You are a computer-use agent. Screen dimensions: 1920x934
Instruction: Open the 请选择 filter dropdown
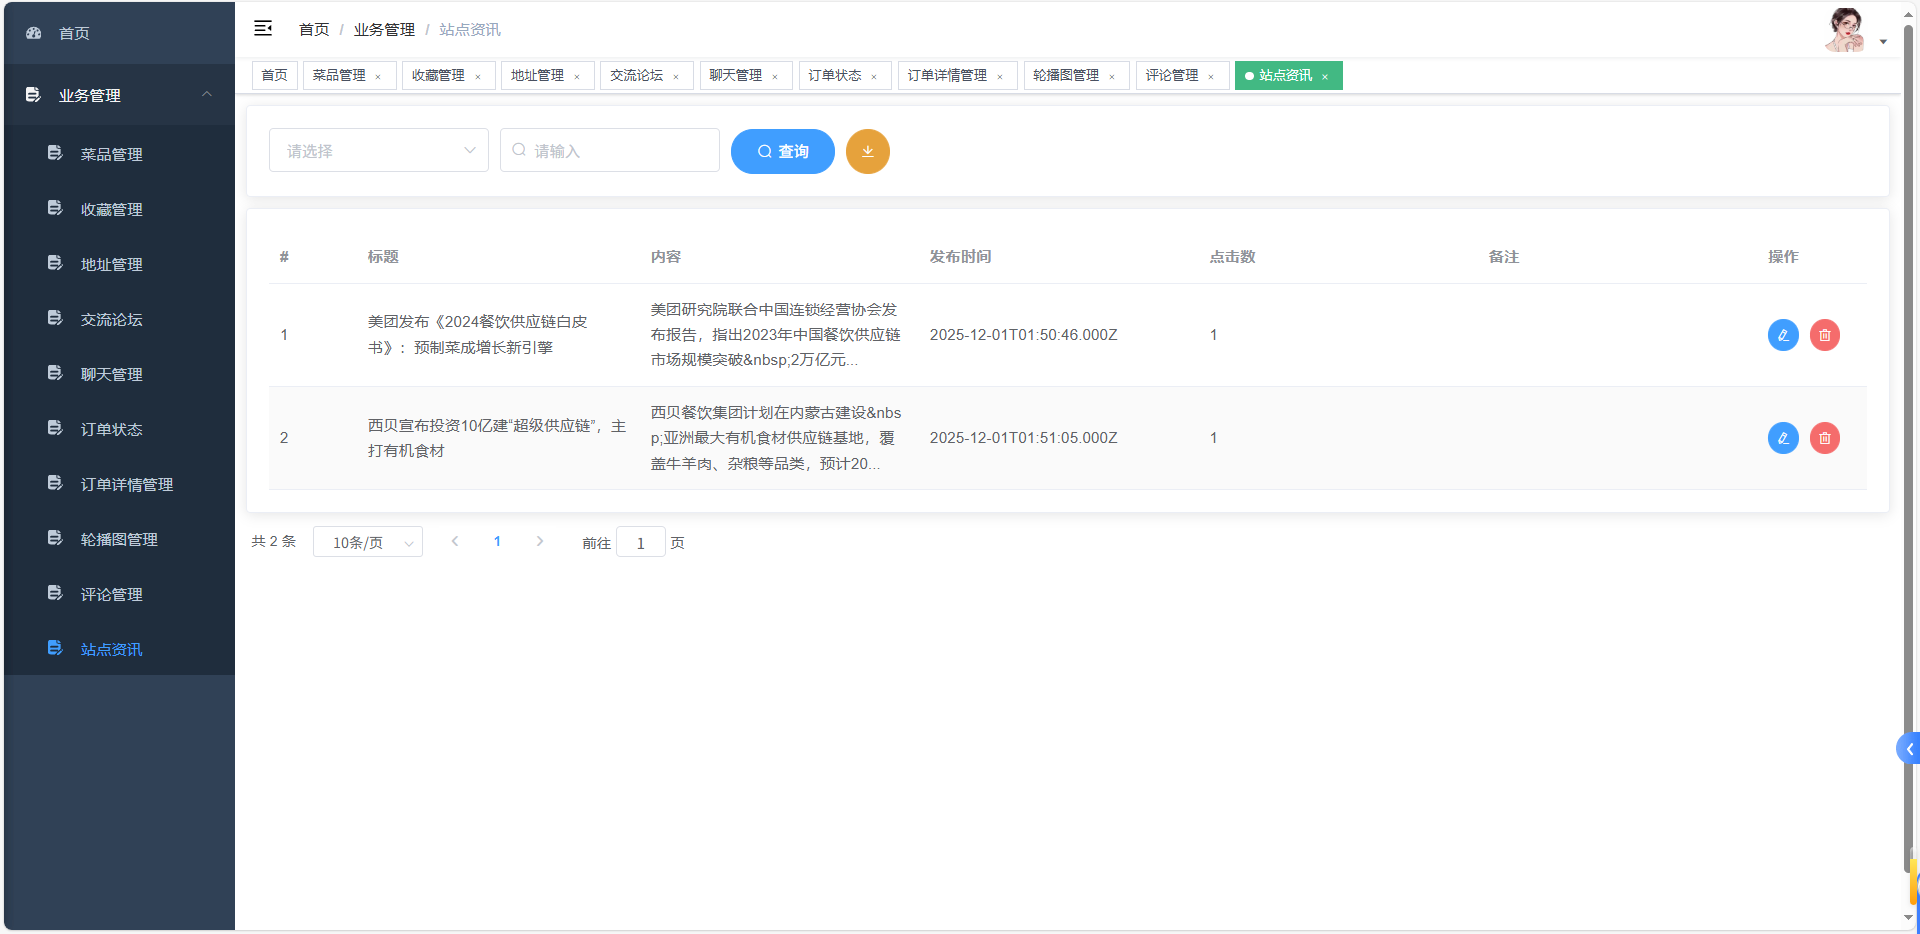pos(378,150)
